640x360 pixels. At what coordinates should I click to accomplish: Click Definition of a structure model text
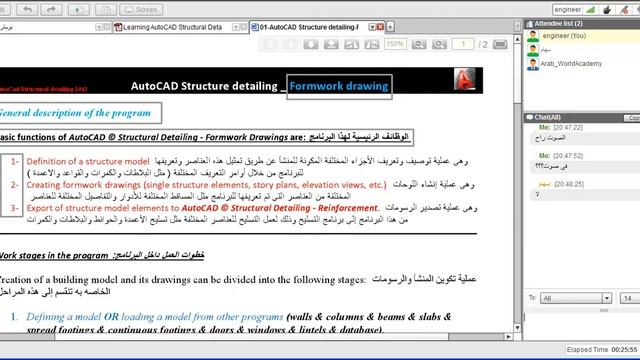click(88, 161)
